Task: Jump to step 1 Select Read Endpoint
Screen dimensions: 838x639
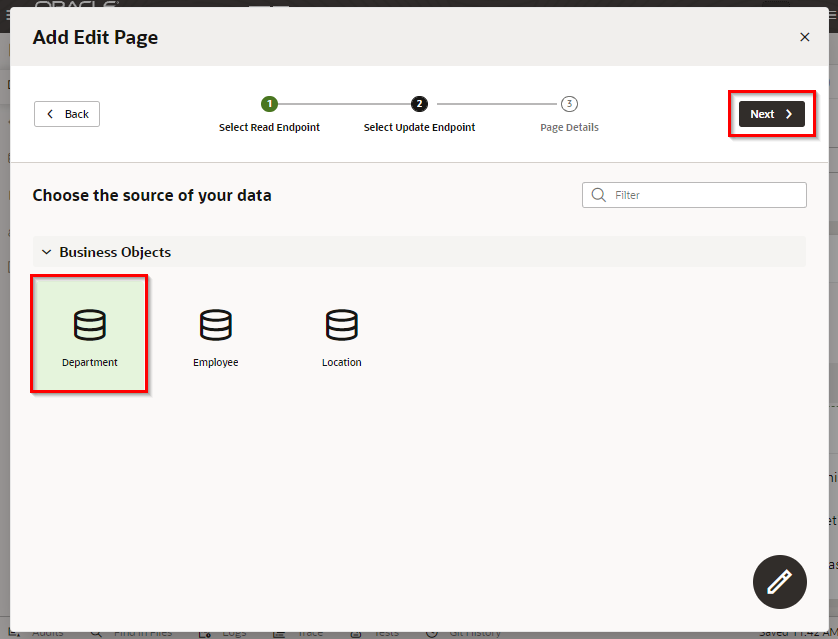Action: pyautogui.click(x=269, y=104)
